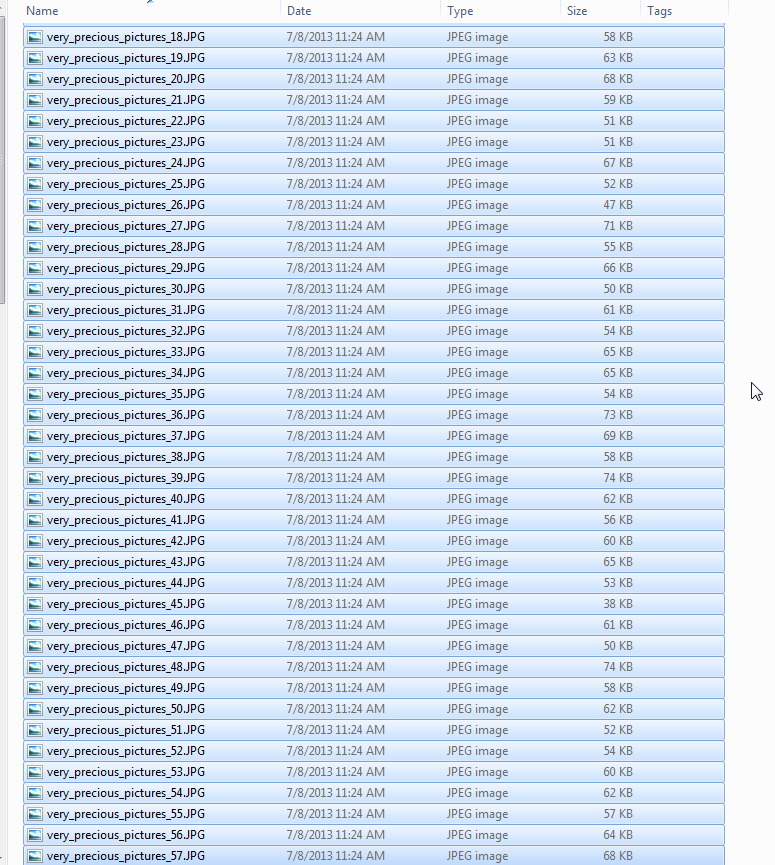Viewport: 775px width, 865px height.
Task: Select file name very_precious_pictures_54.JPG
Action: (x=126, y=793)
